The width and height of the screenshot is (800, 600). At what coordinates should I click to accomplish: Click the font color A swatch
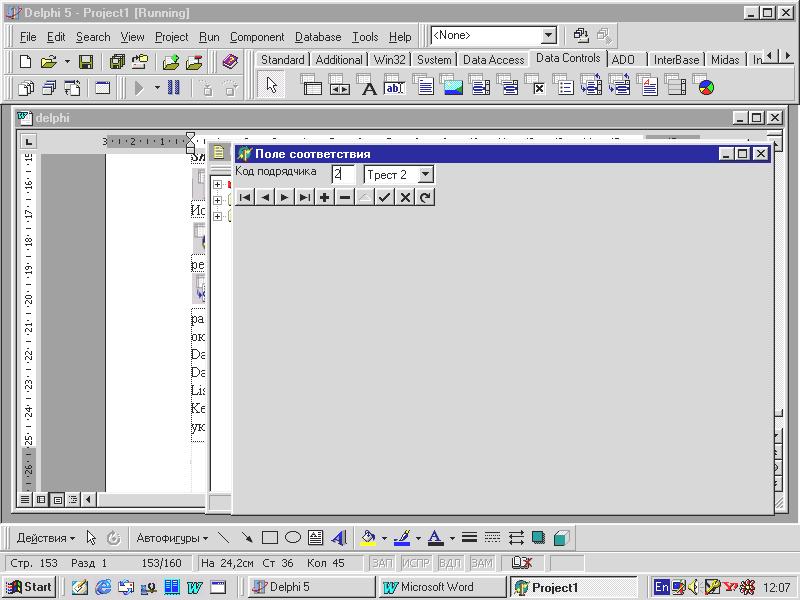click(435, 538)
